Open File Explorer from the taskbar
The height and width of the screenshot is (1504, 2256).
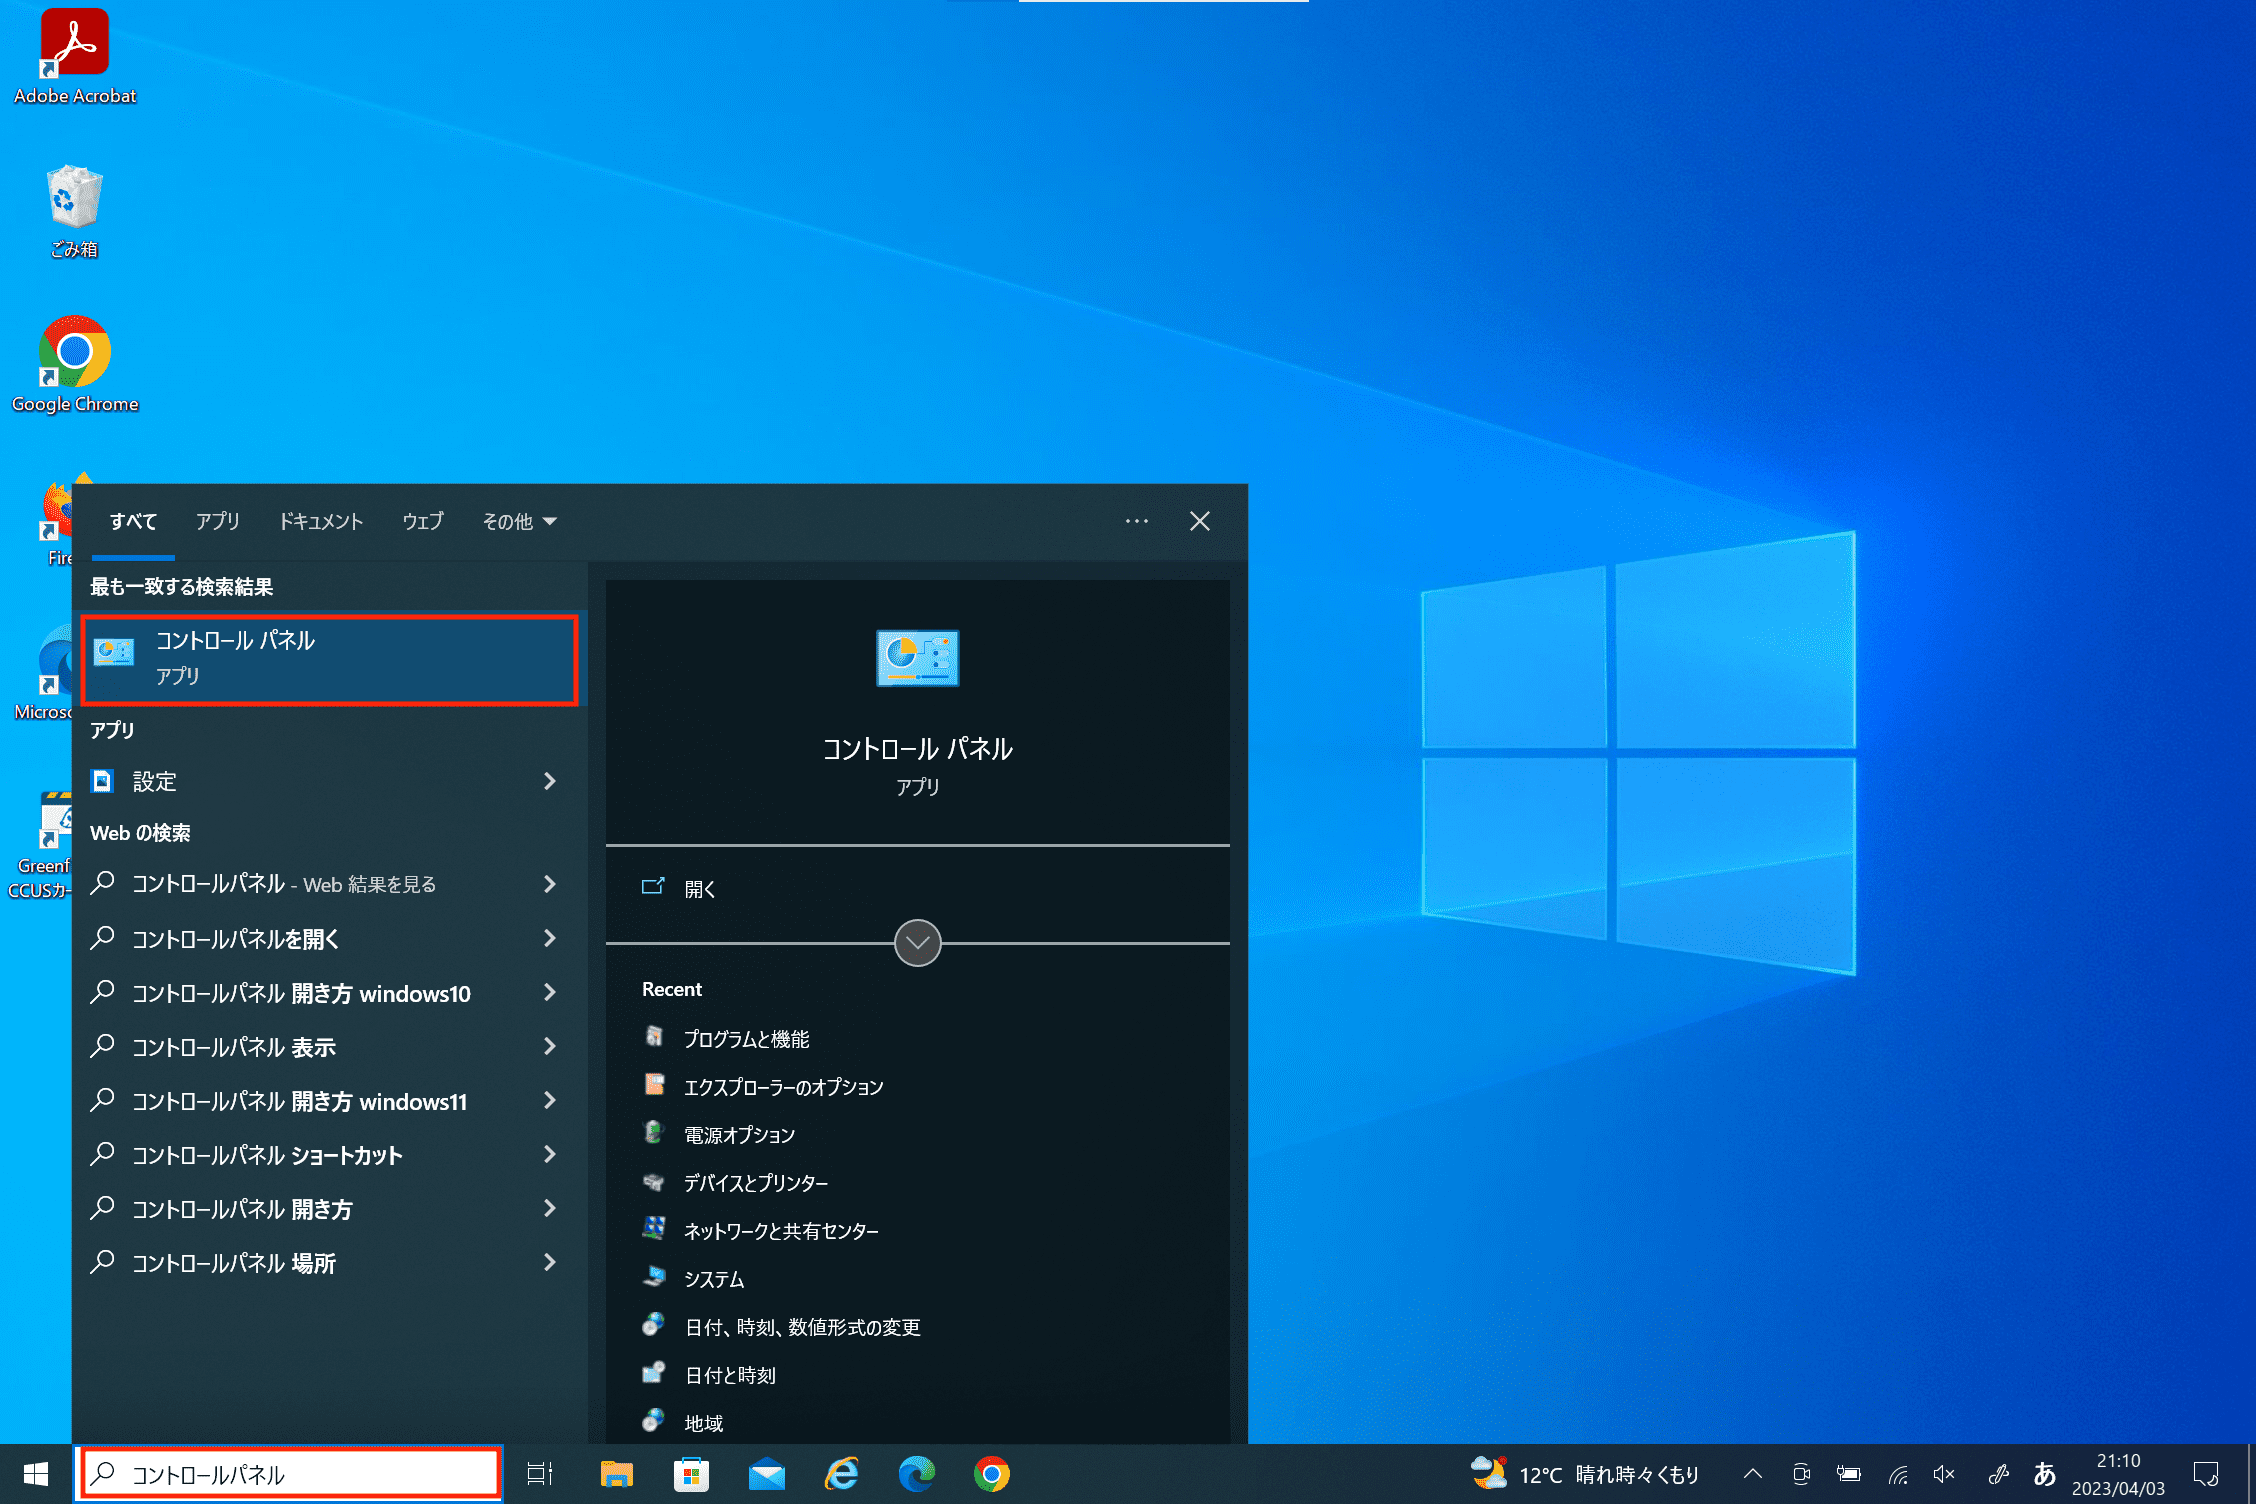click(616, 1474)
